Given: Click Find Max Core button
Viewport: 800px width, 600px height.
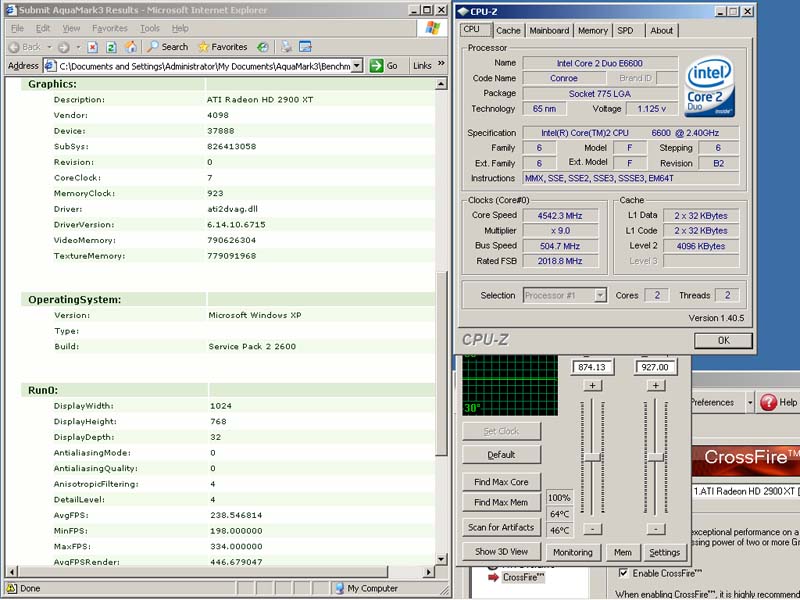Looking at the screenshot, I should click(501, 482).
